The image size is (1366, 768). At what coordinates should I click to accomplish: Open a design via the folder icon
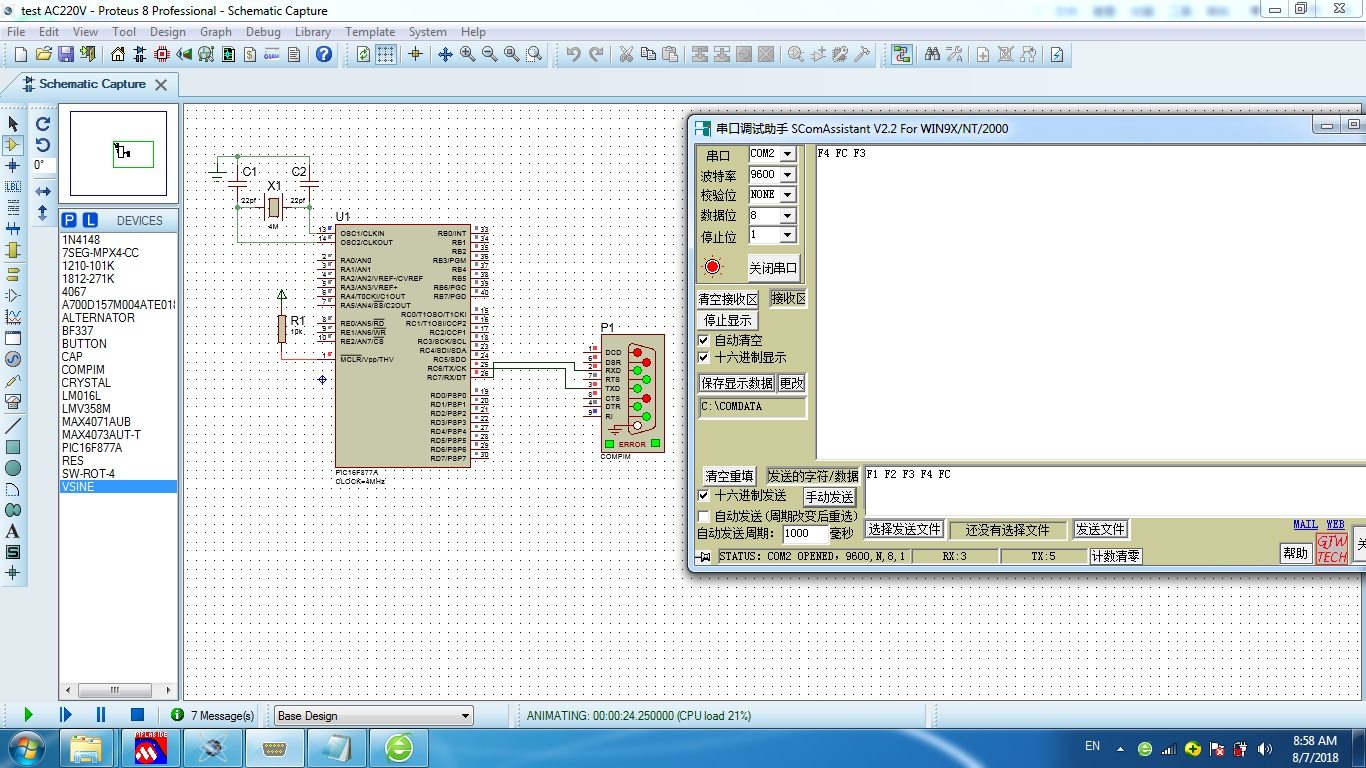pyautogui.click(x=44, y=54)
